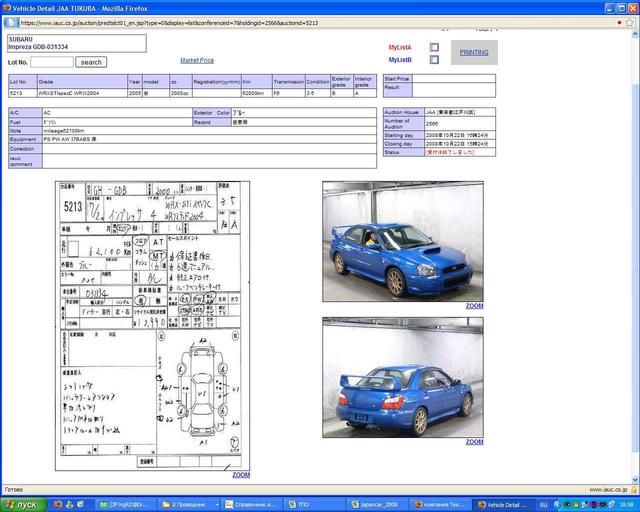Click the red Status text in auction info
Viewport: 640px width, 512px height.
click(450, 152)
